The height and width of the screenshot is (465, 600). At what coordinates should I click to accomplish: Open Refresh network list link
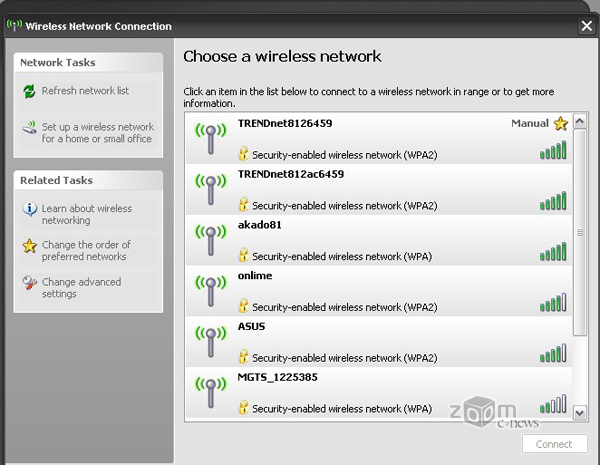[x=85, y=91]
